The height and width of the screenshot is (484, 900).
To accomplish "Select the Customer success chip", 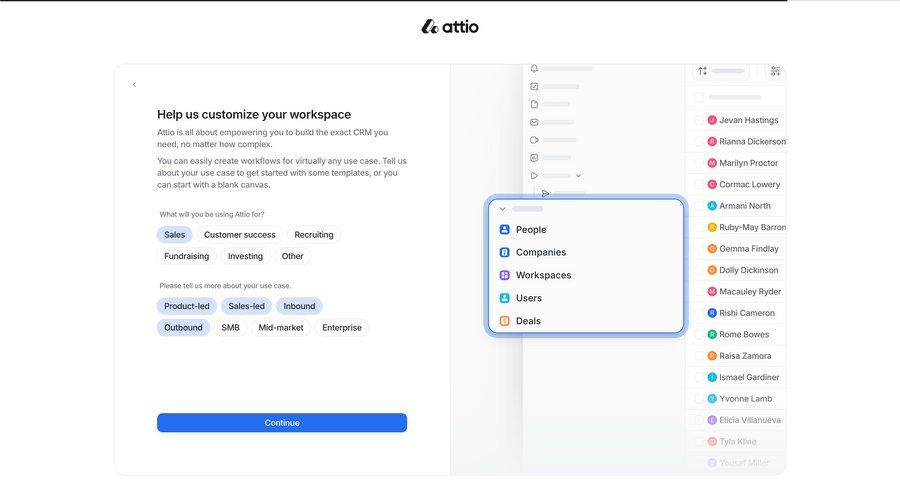I will (x=239, y=235).
